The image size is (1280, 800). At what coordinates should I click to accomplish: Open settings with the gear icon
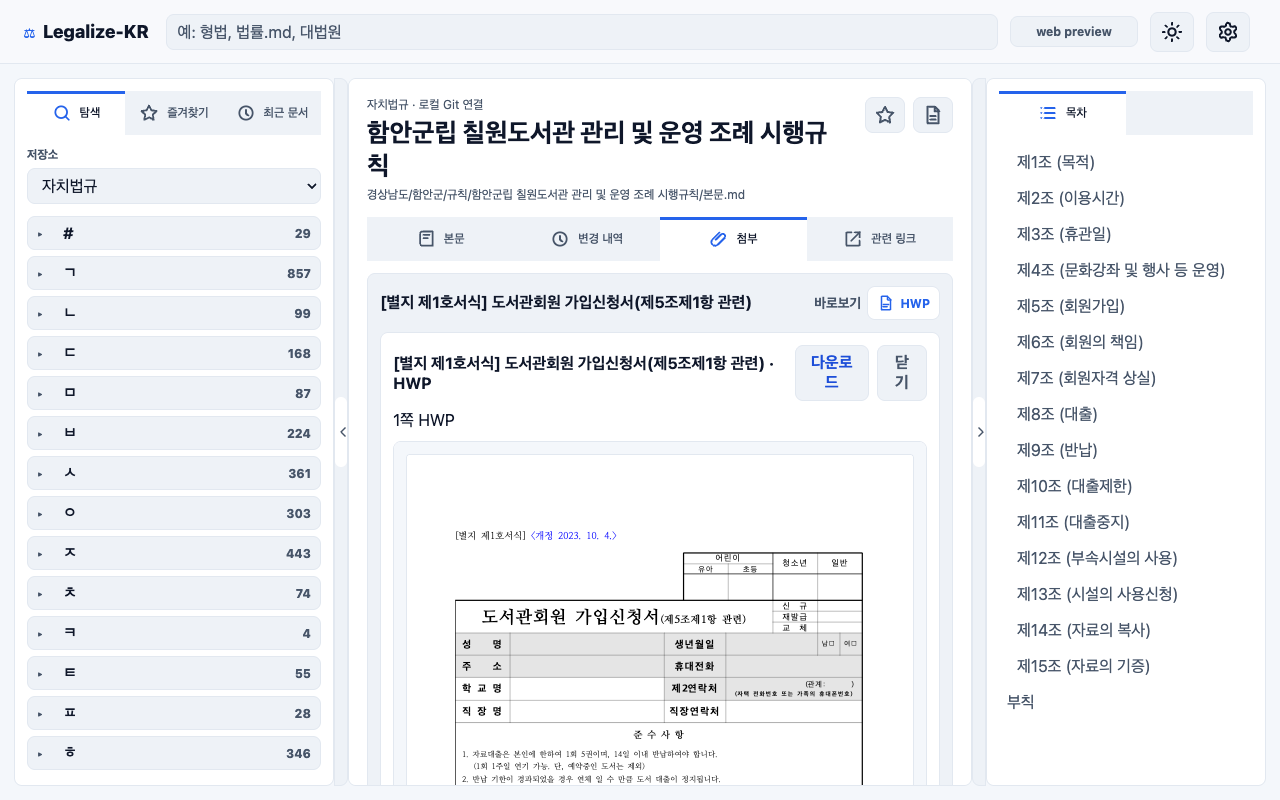click(1228, 32)
